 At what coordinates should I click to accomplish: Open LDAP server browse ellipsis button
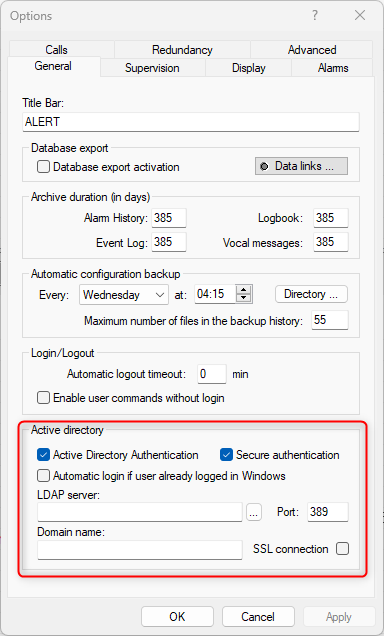(x=254, y=513)
